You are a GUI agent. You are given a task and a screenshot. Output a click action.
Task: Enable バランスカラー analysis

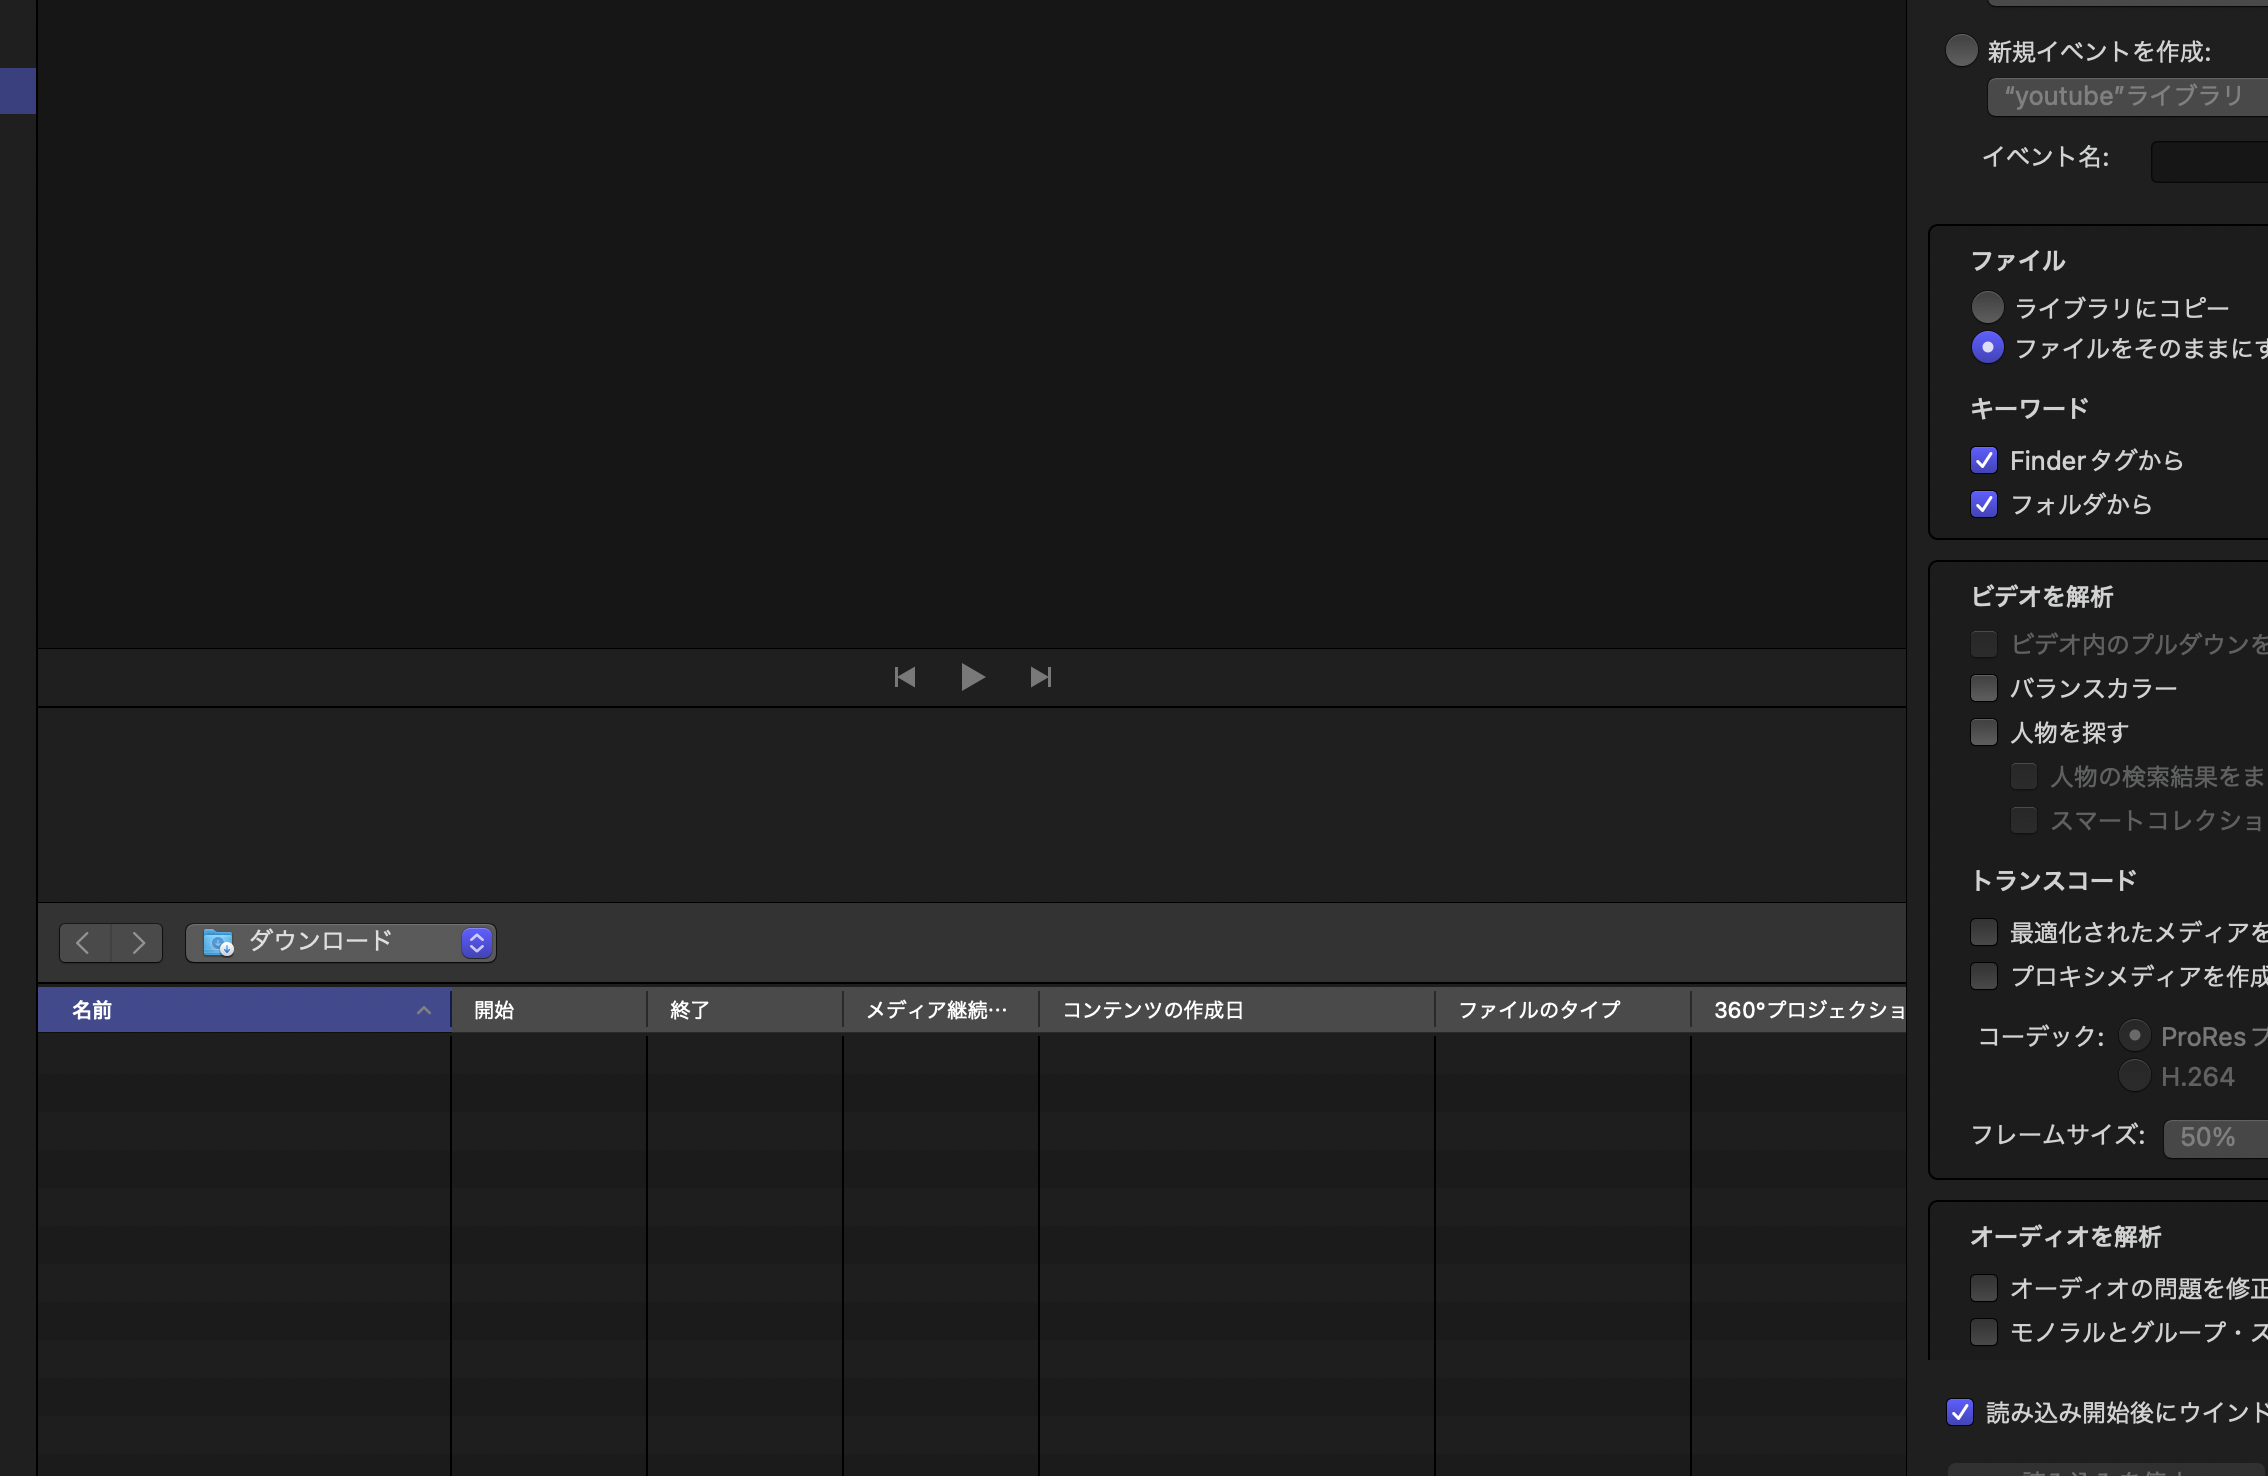(1984, 688)
